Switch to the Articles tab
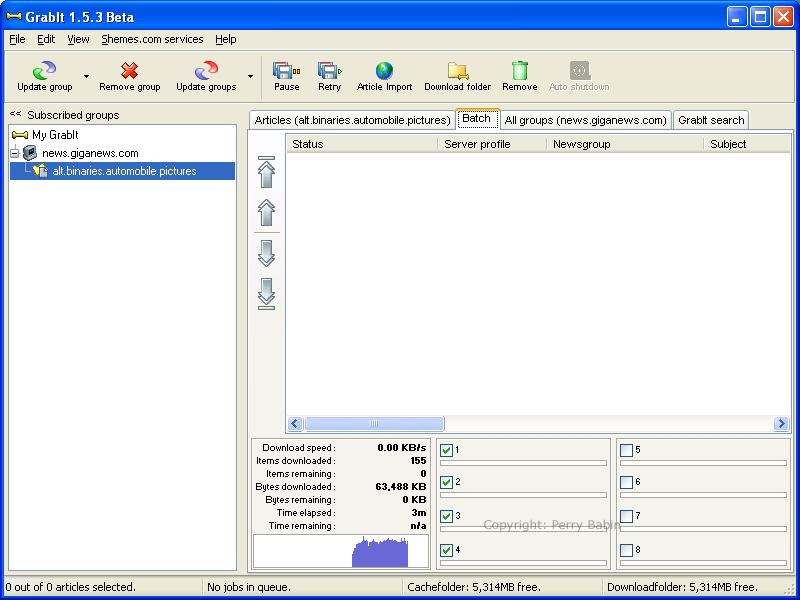This screenshot has width=800, height=600. pos(352,120)
